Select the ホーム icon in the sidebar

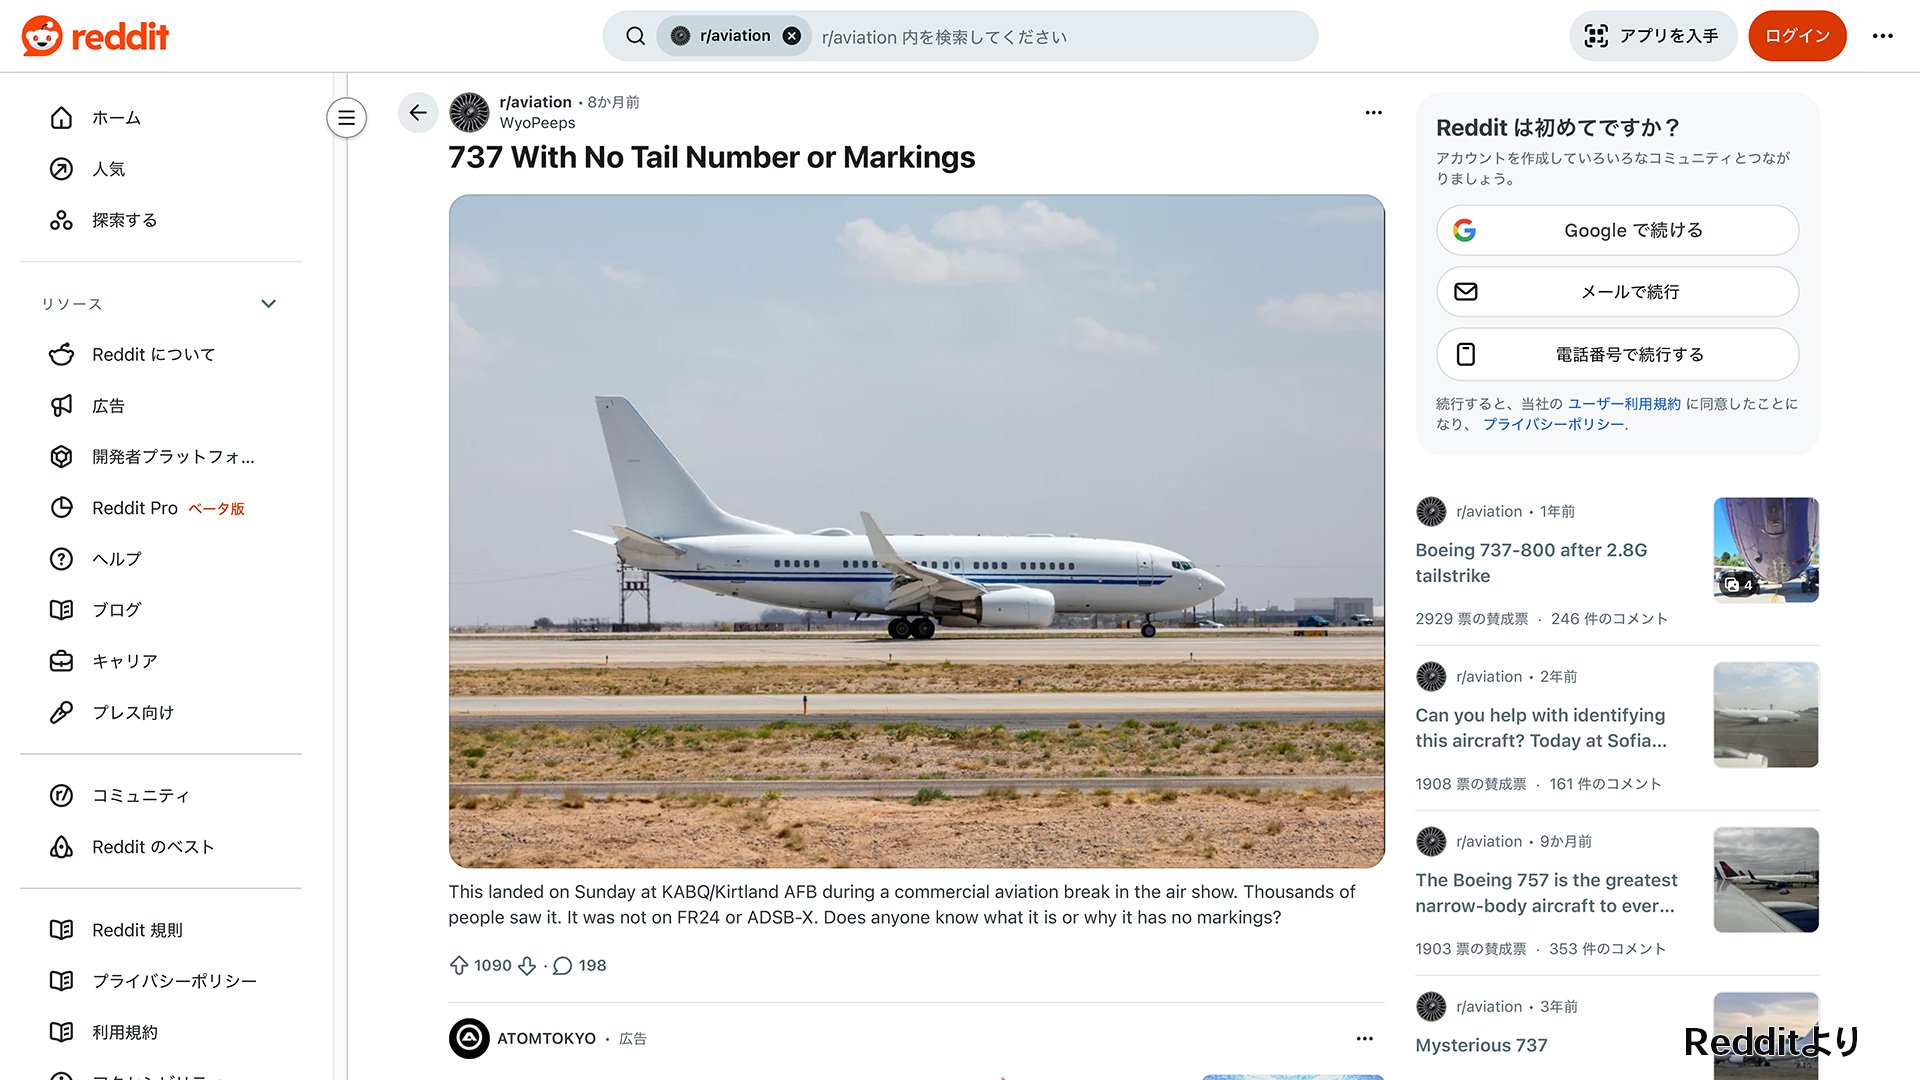(x=62, y=117)
